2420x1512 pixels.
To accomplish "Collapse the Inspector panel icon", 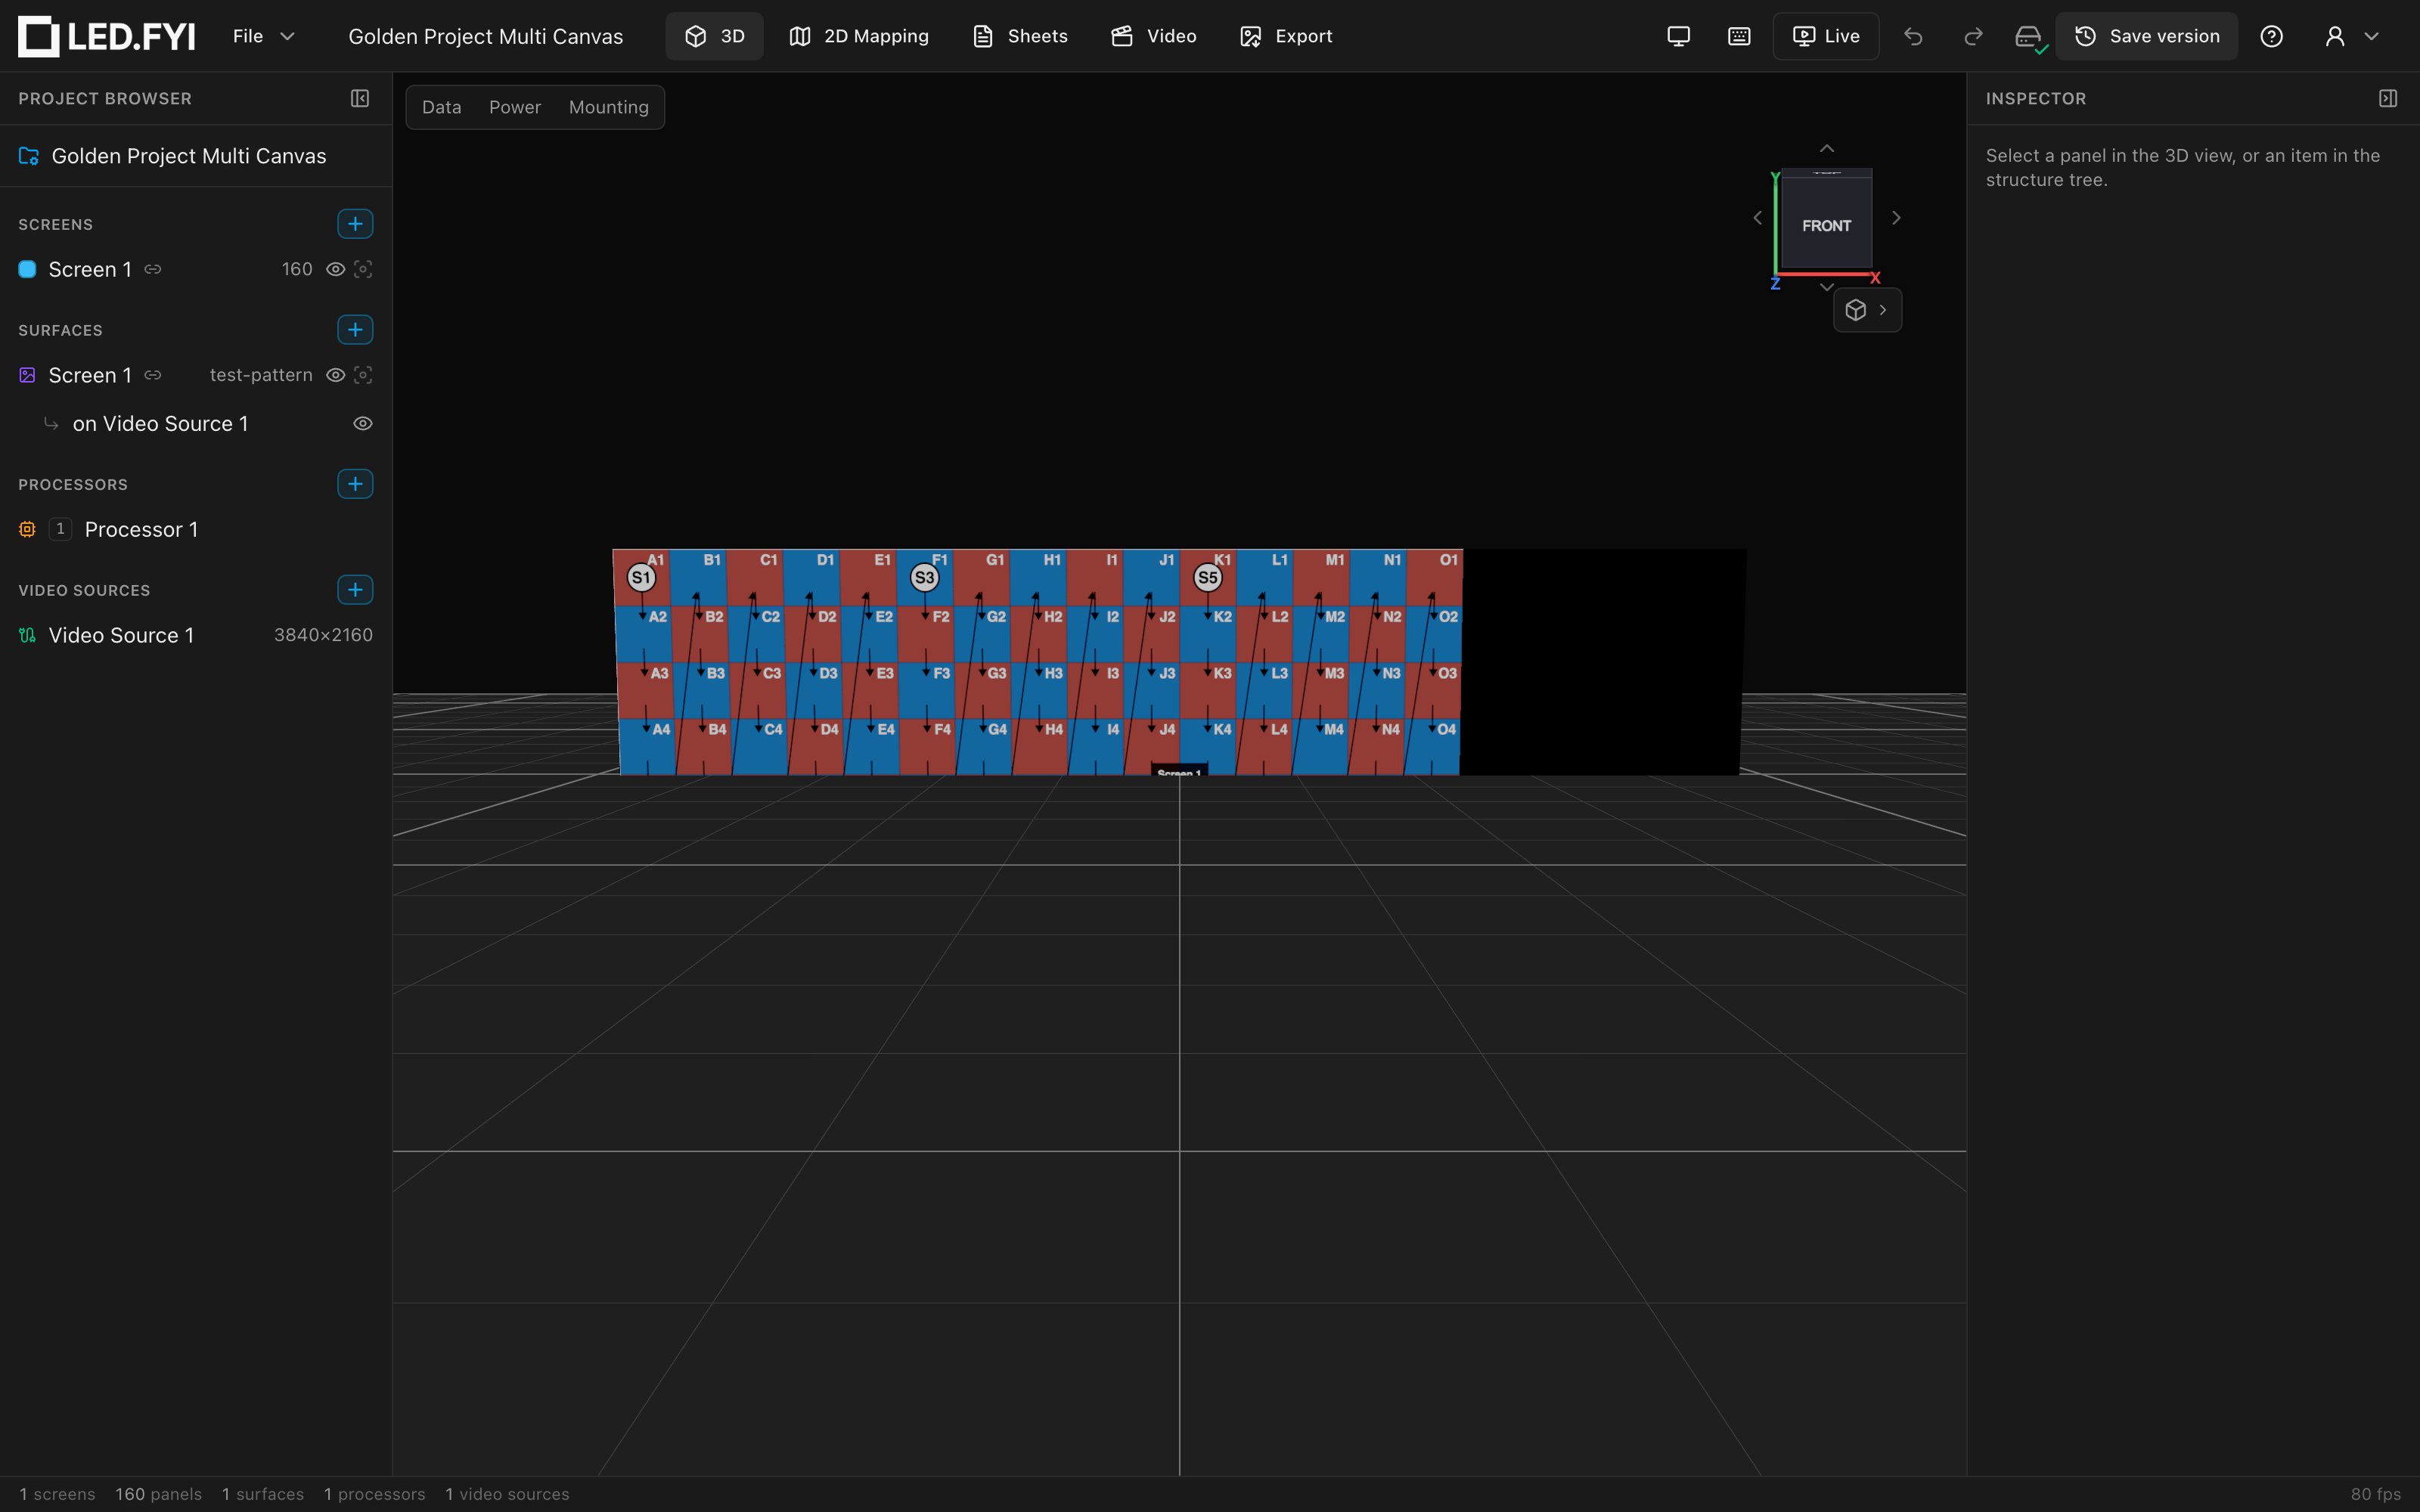I will (x=2388, y=98).
